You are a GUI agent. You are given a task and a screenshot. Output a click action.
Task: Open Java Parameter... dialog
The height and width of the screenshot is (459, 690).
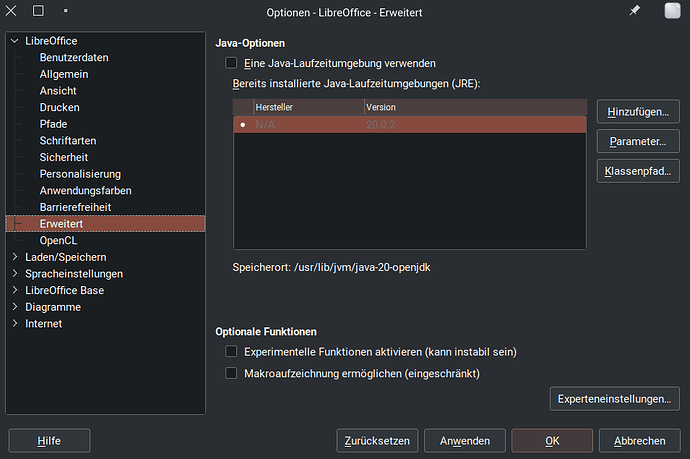[x=638, y=141]
